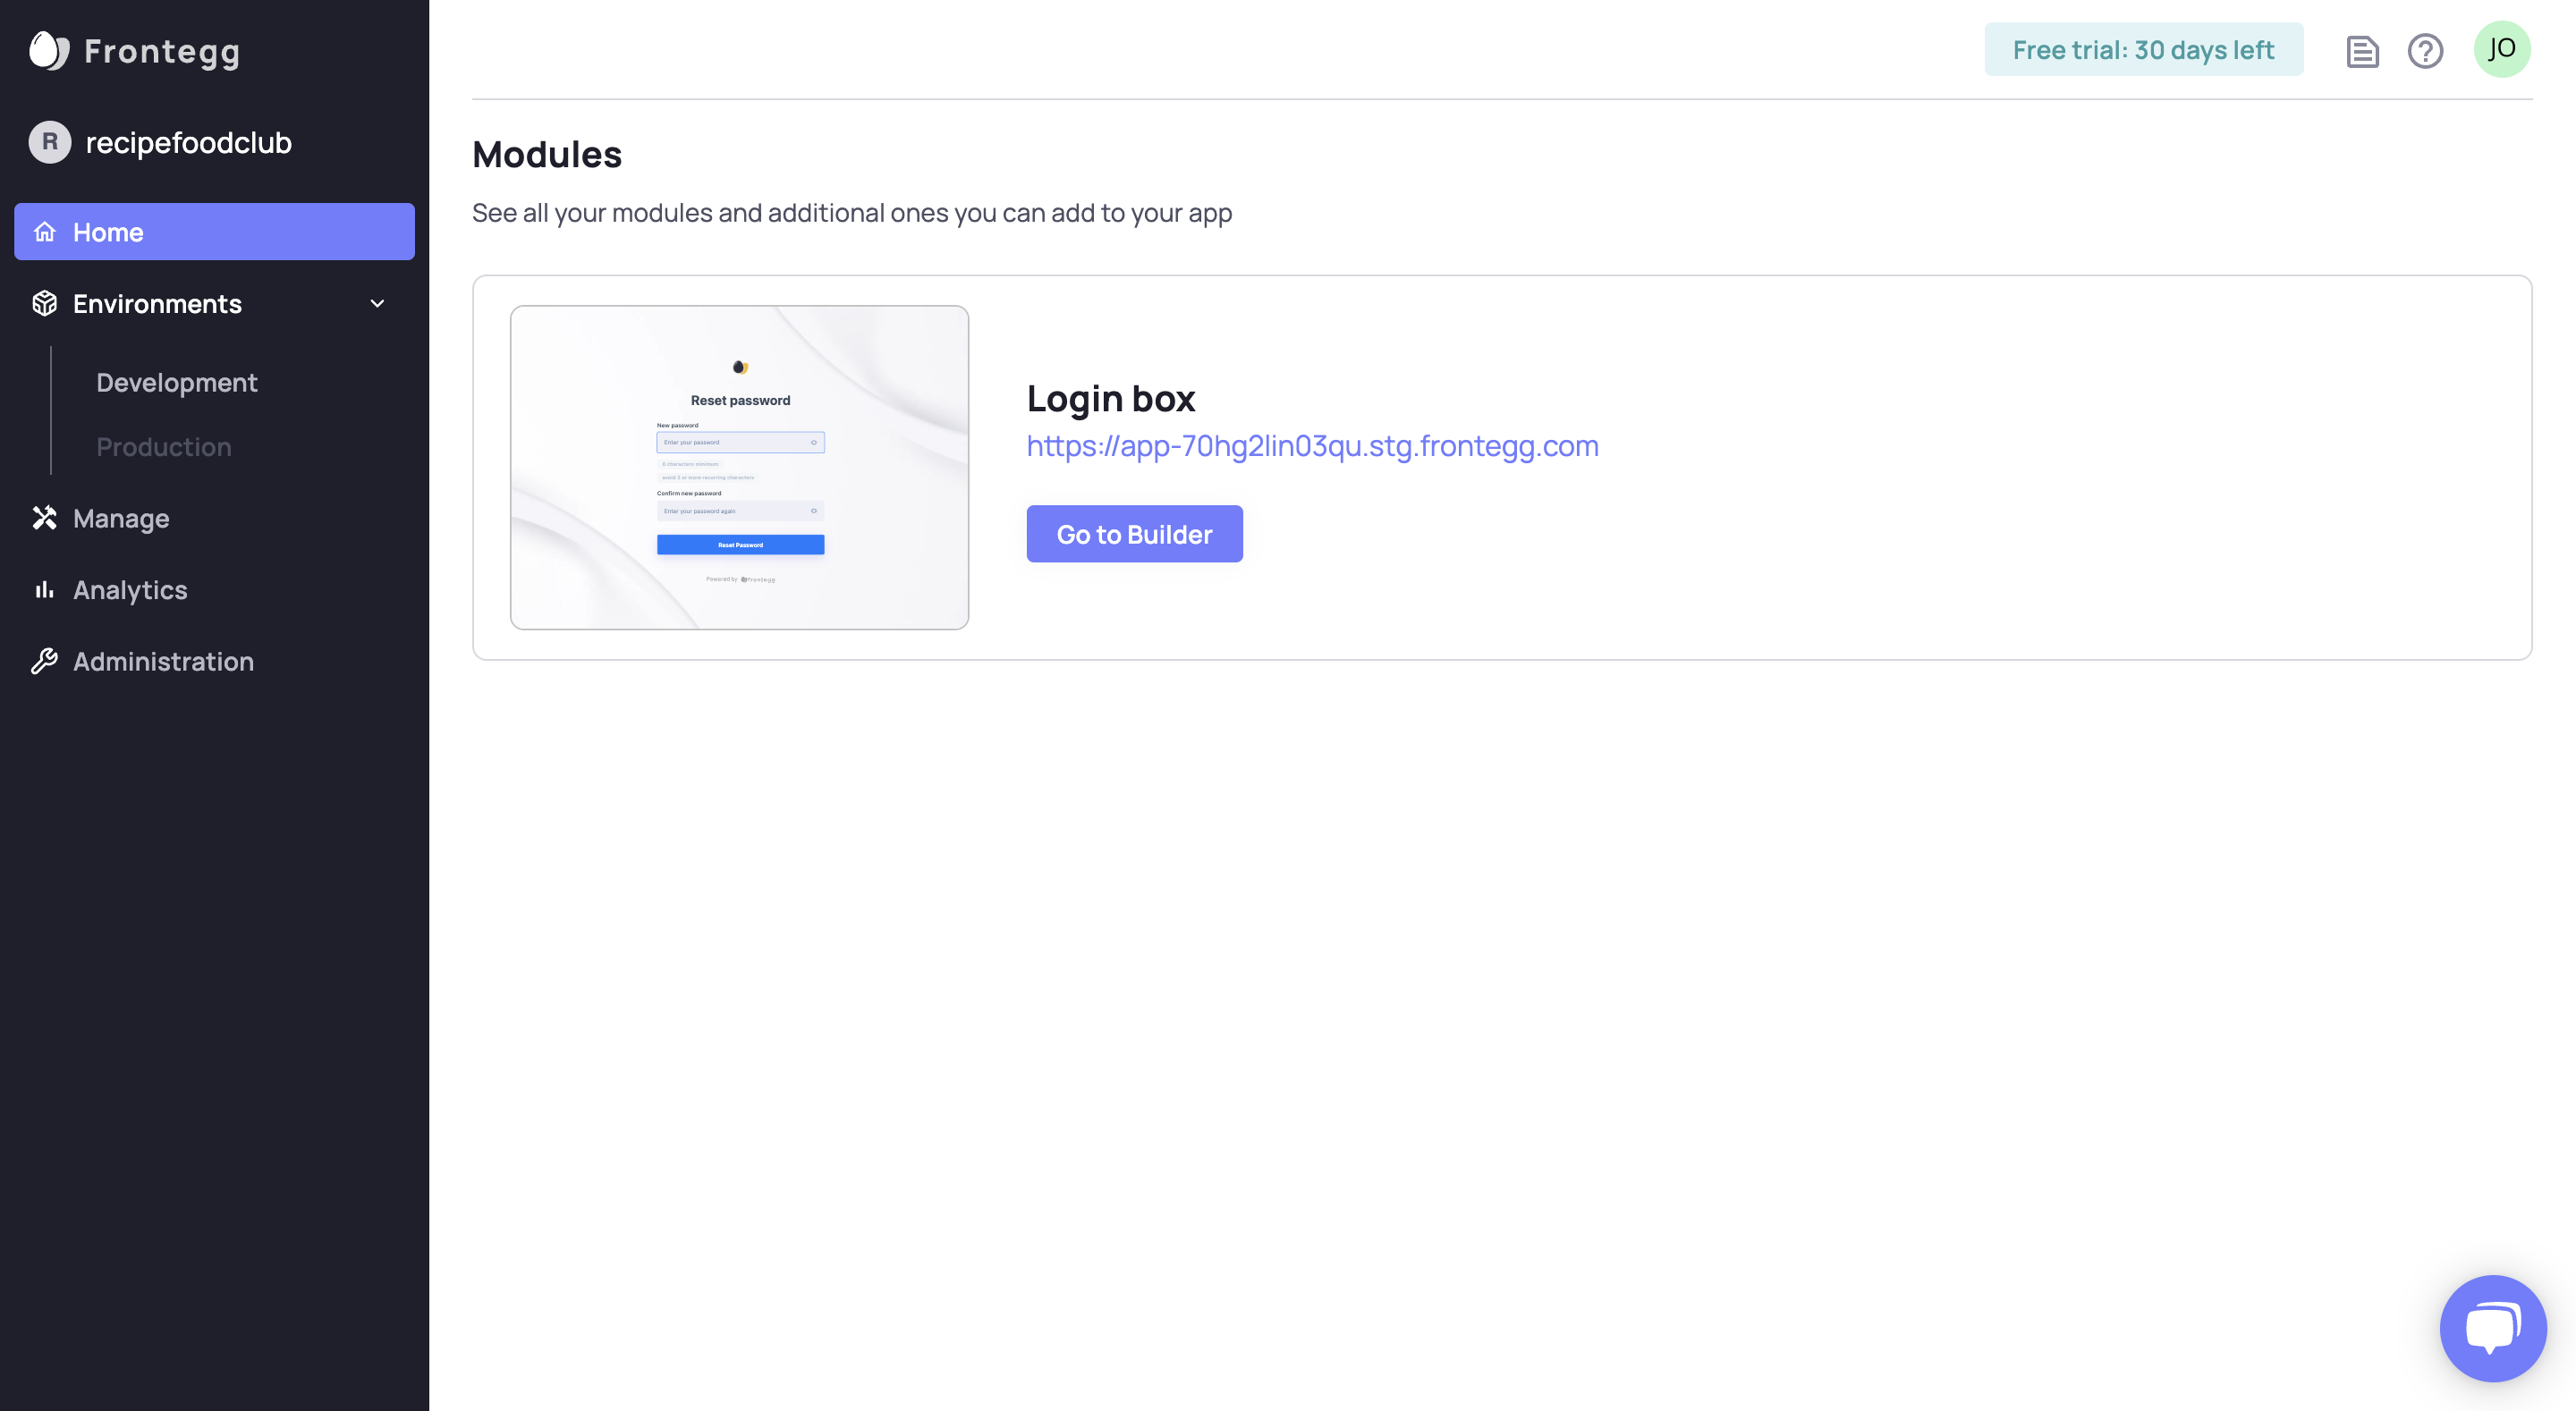Click the Administration wrench icon
The width and height of the screenshot is (2576, 1411).
[45, 661]
